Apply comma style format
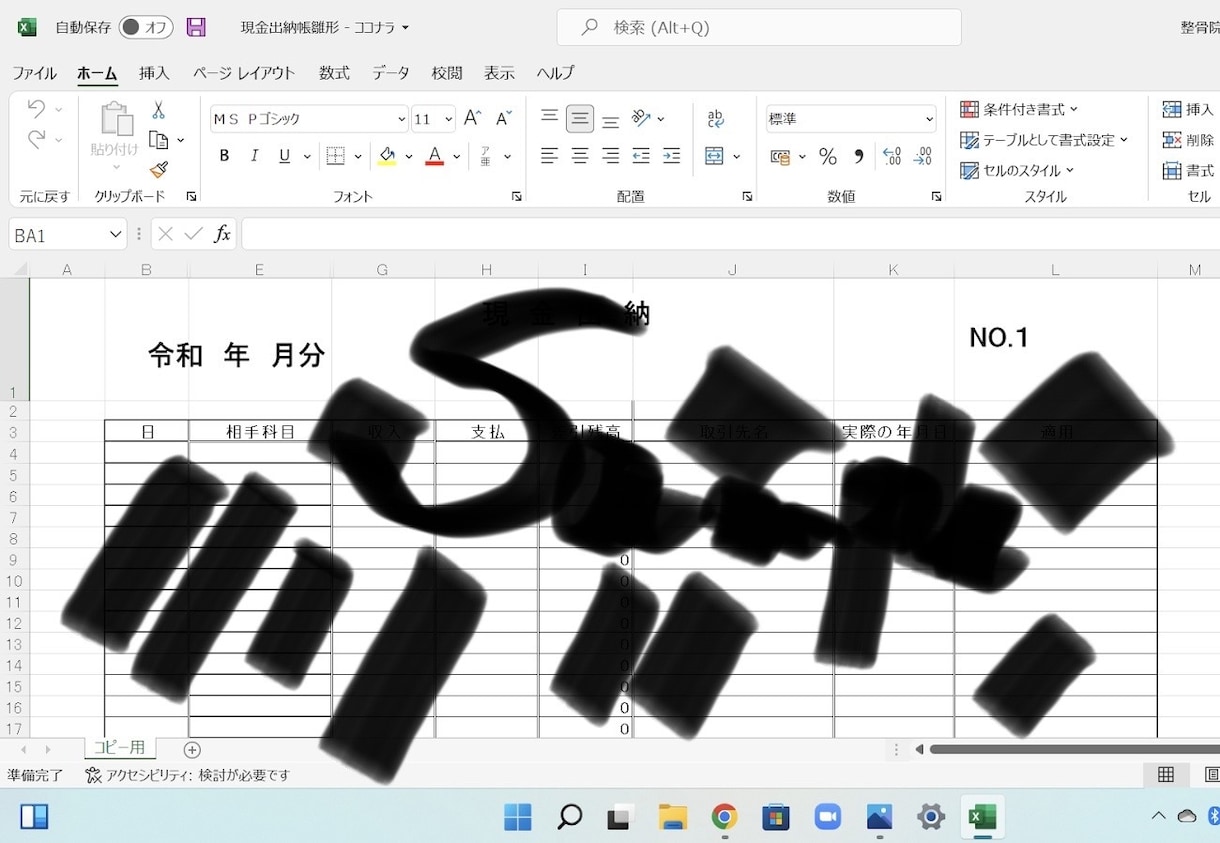The image size is (1220, 843). click(859, 156)
